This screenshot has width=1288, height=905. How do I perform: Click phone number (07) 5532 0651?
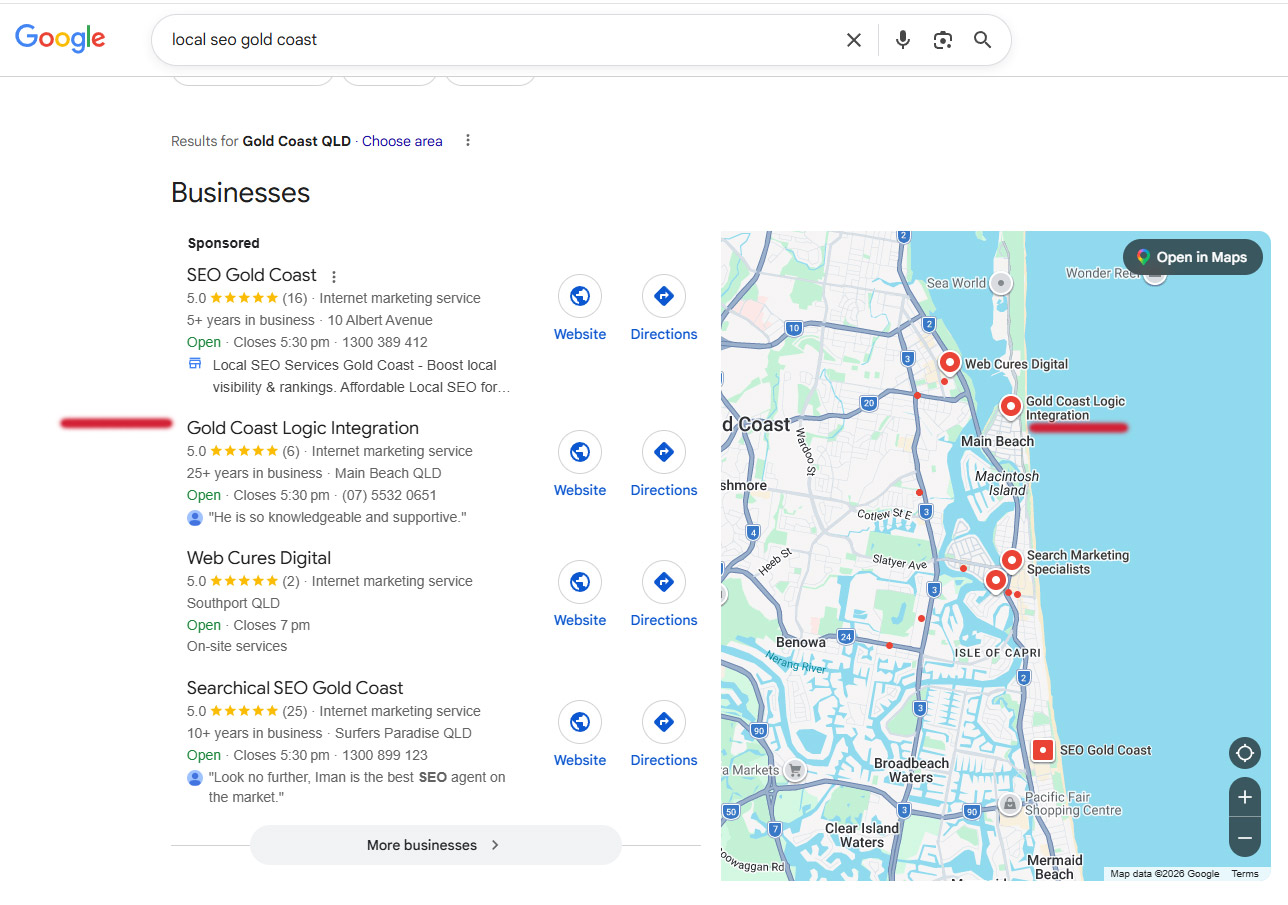389,495
